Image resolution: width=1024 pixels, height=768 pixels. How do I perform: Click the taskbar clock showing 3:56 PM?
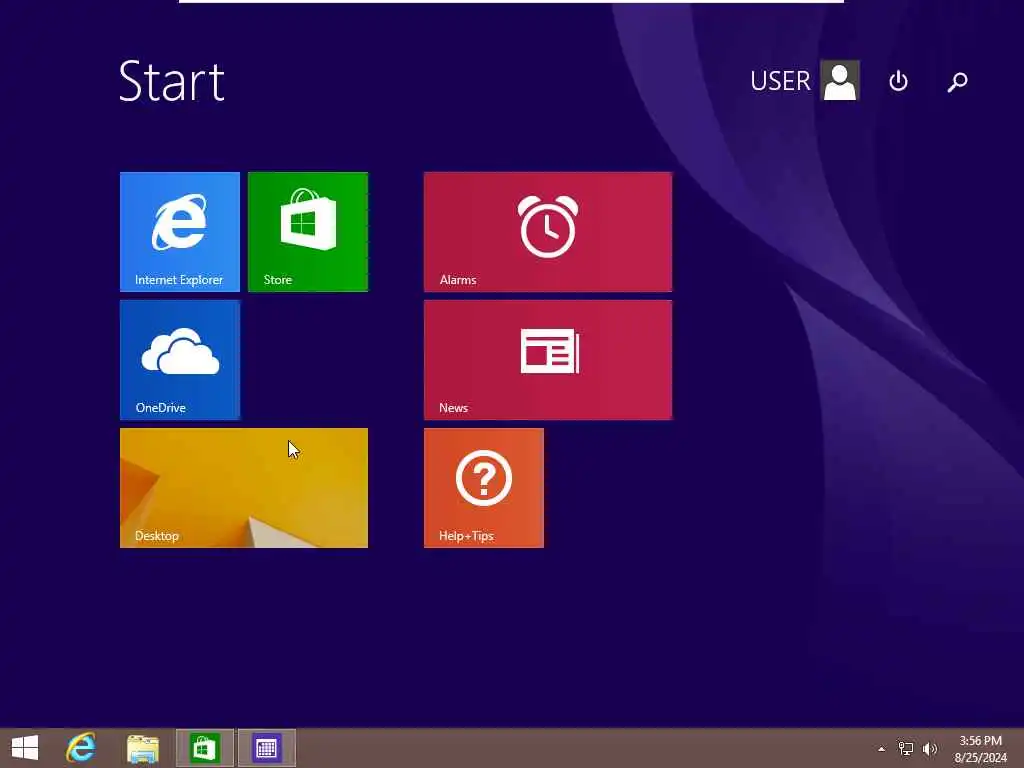[980, 749]
